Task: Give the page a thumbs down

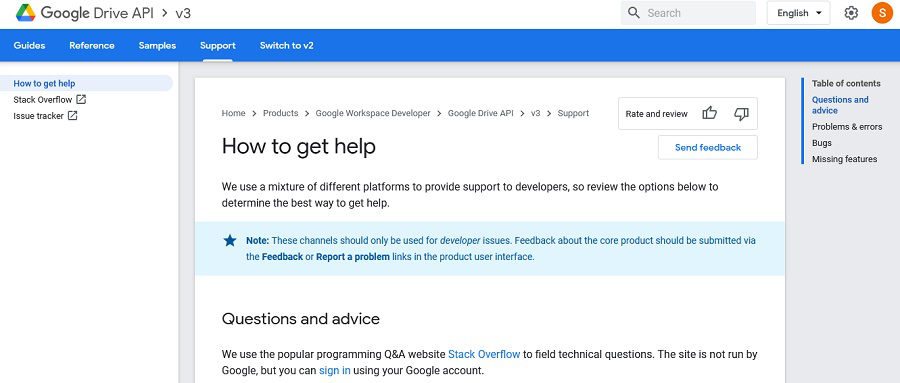Action: coord(741,114)
